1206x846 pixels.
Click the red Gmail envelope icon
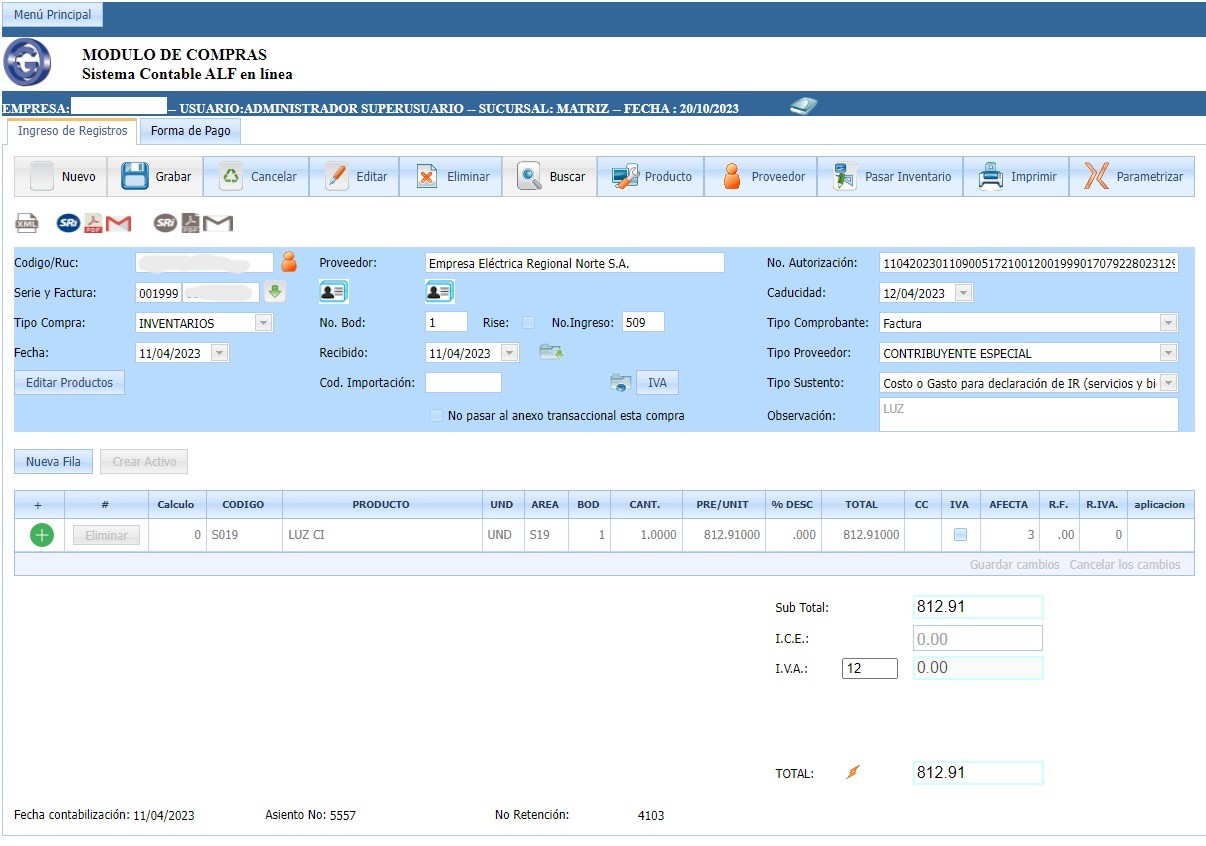pos(119,223)
